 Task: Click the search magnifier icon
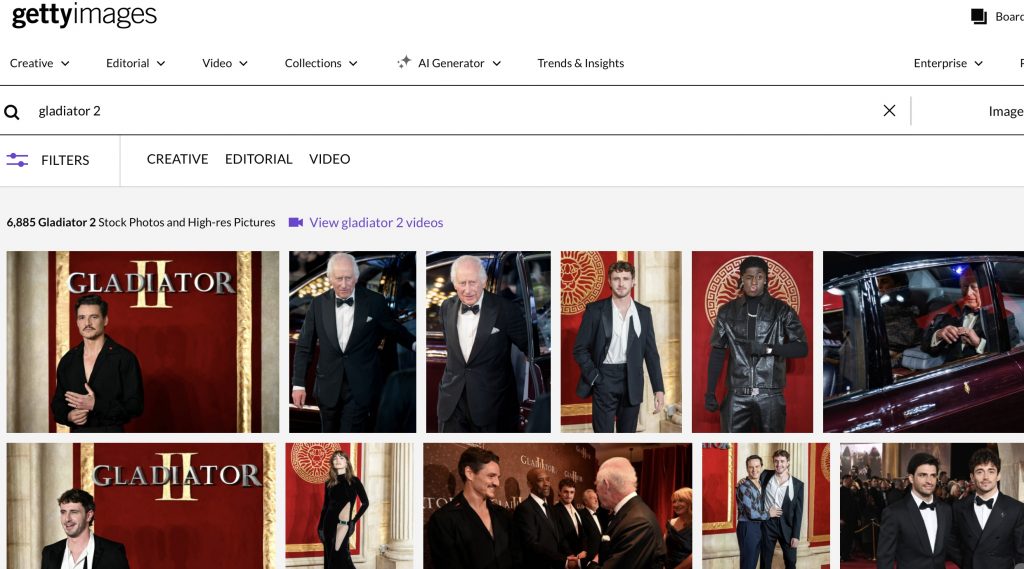coord(12,112)
